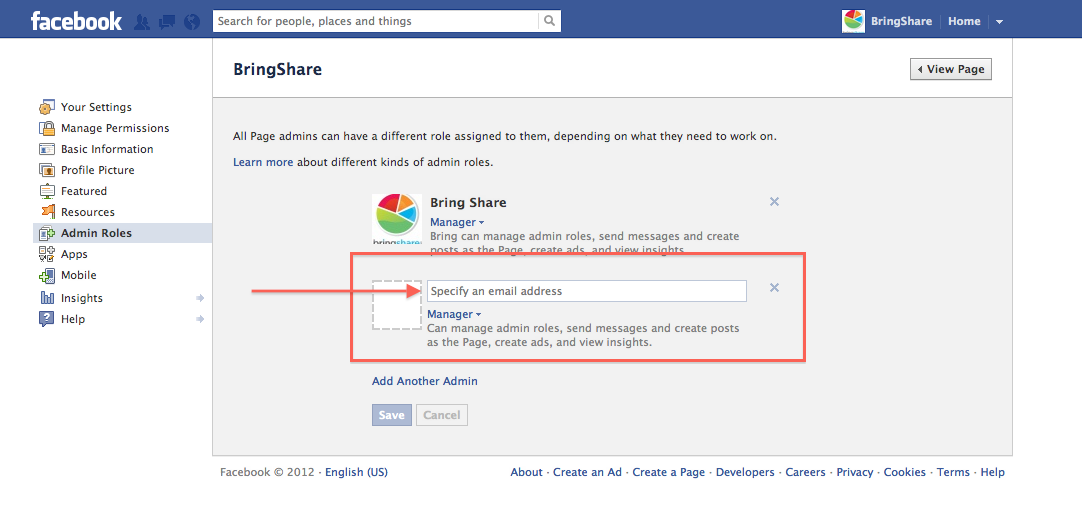
Task: Open Learn more link
Action: click(263, 162)
